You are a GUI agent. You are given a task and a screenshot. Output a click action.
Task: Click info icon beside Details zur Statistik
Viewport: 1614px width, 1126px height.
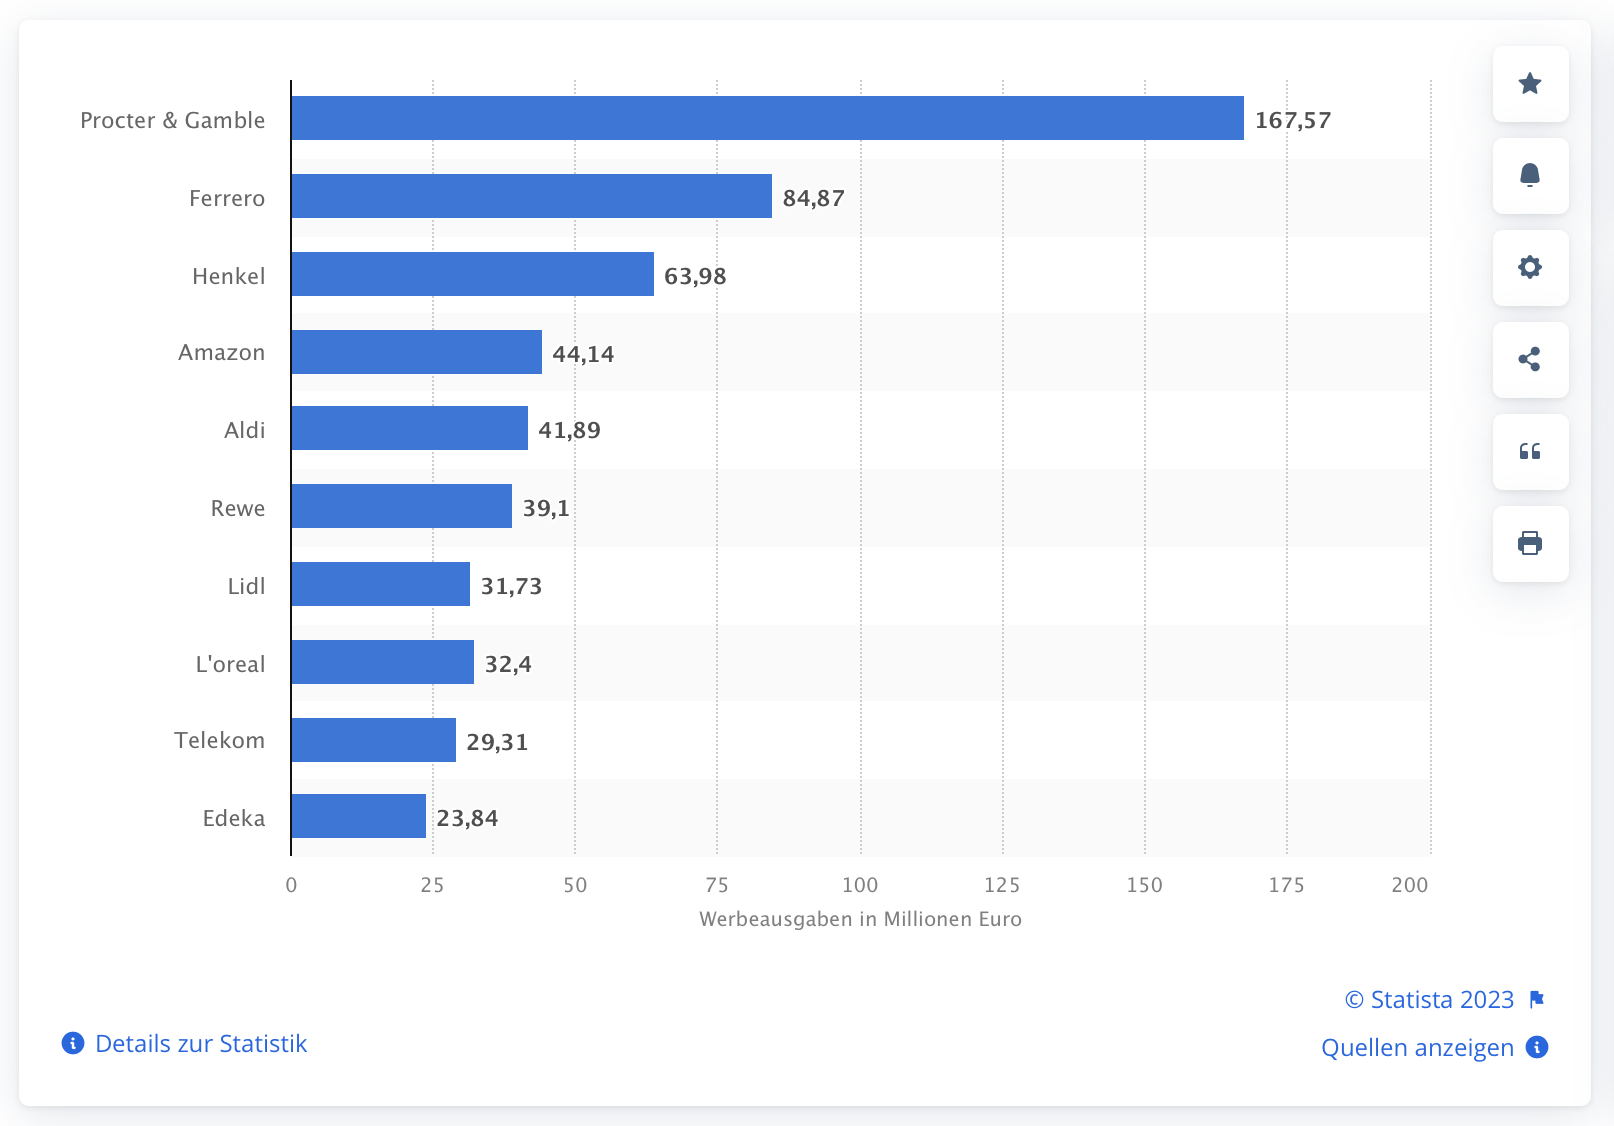(73, 1043)
